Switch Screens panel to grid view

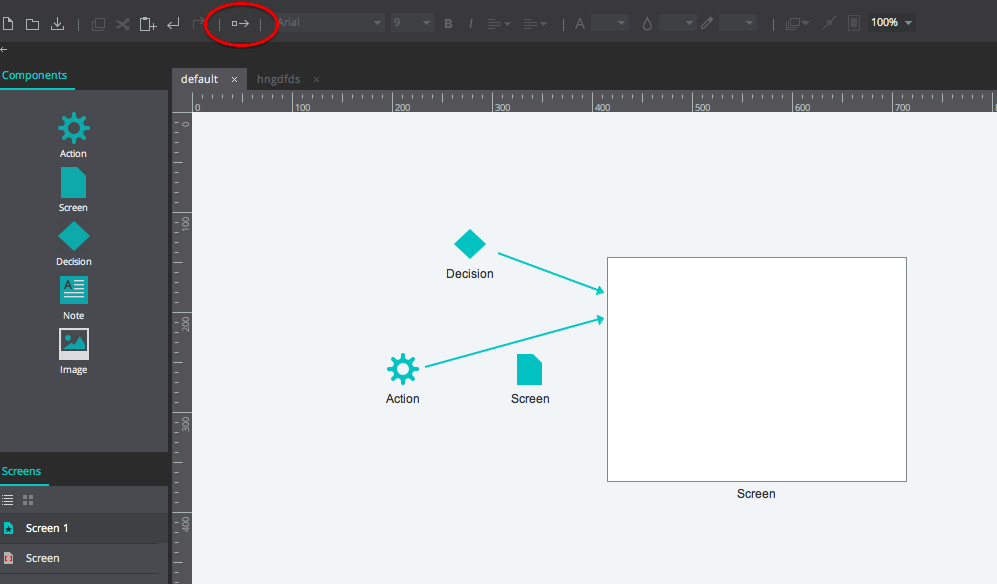[x=28, y=500]
